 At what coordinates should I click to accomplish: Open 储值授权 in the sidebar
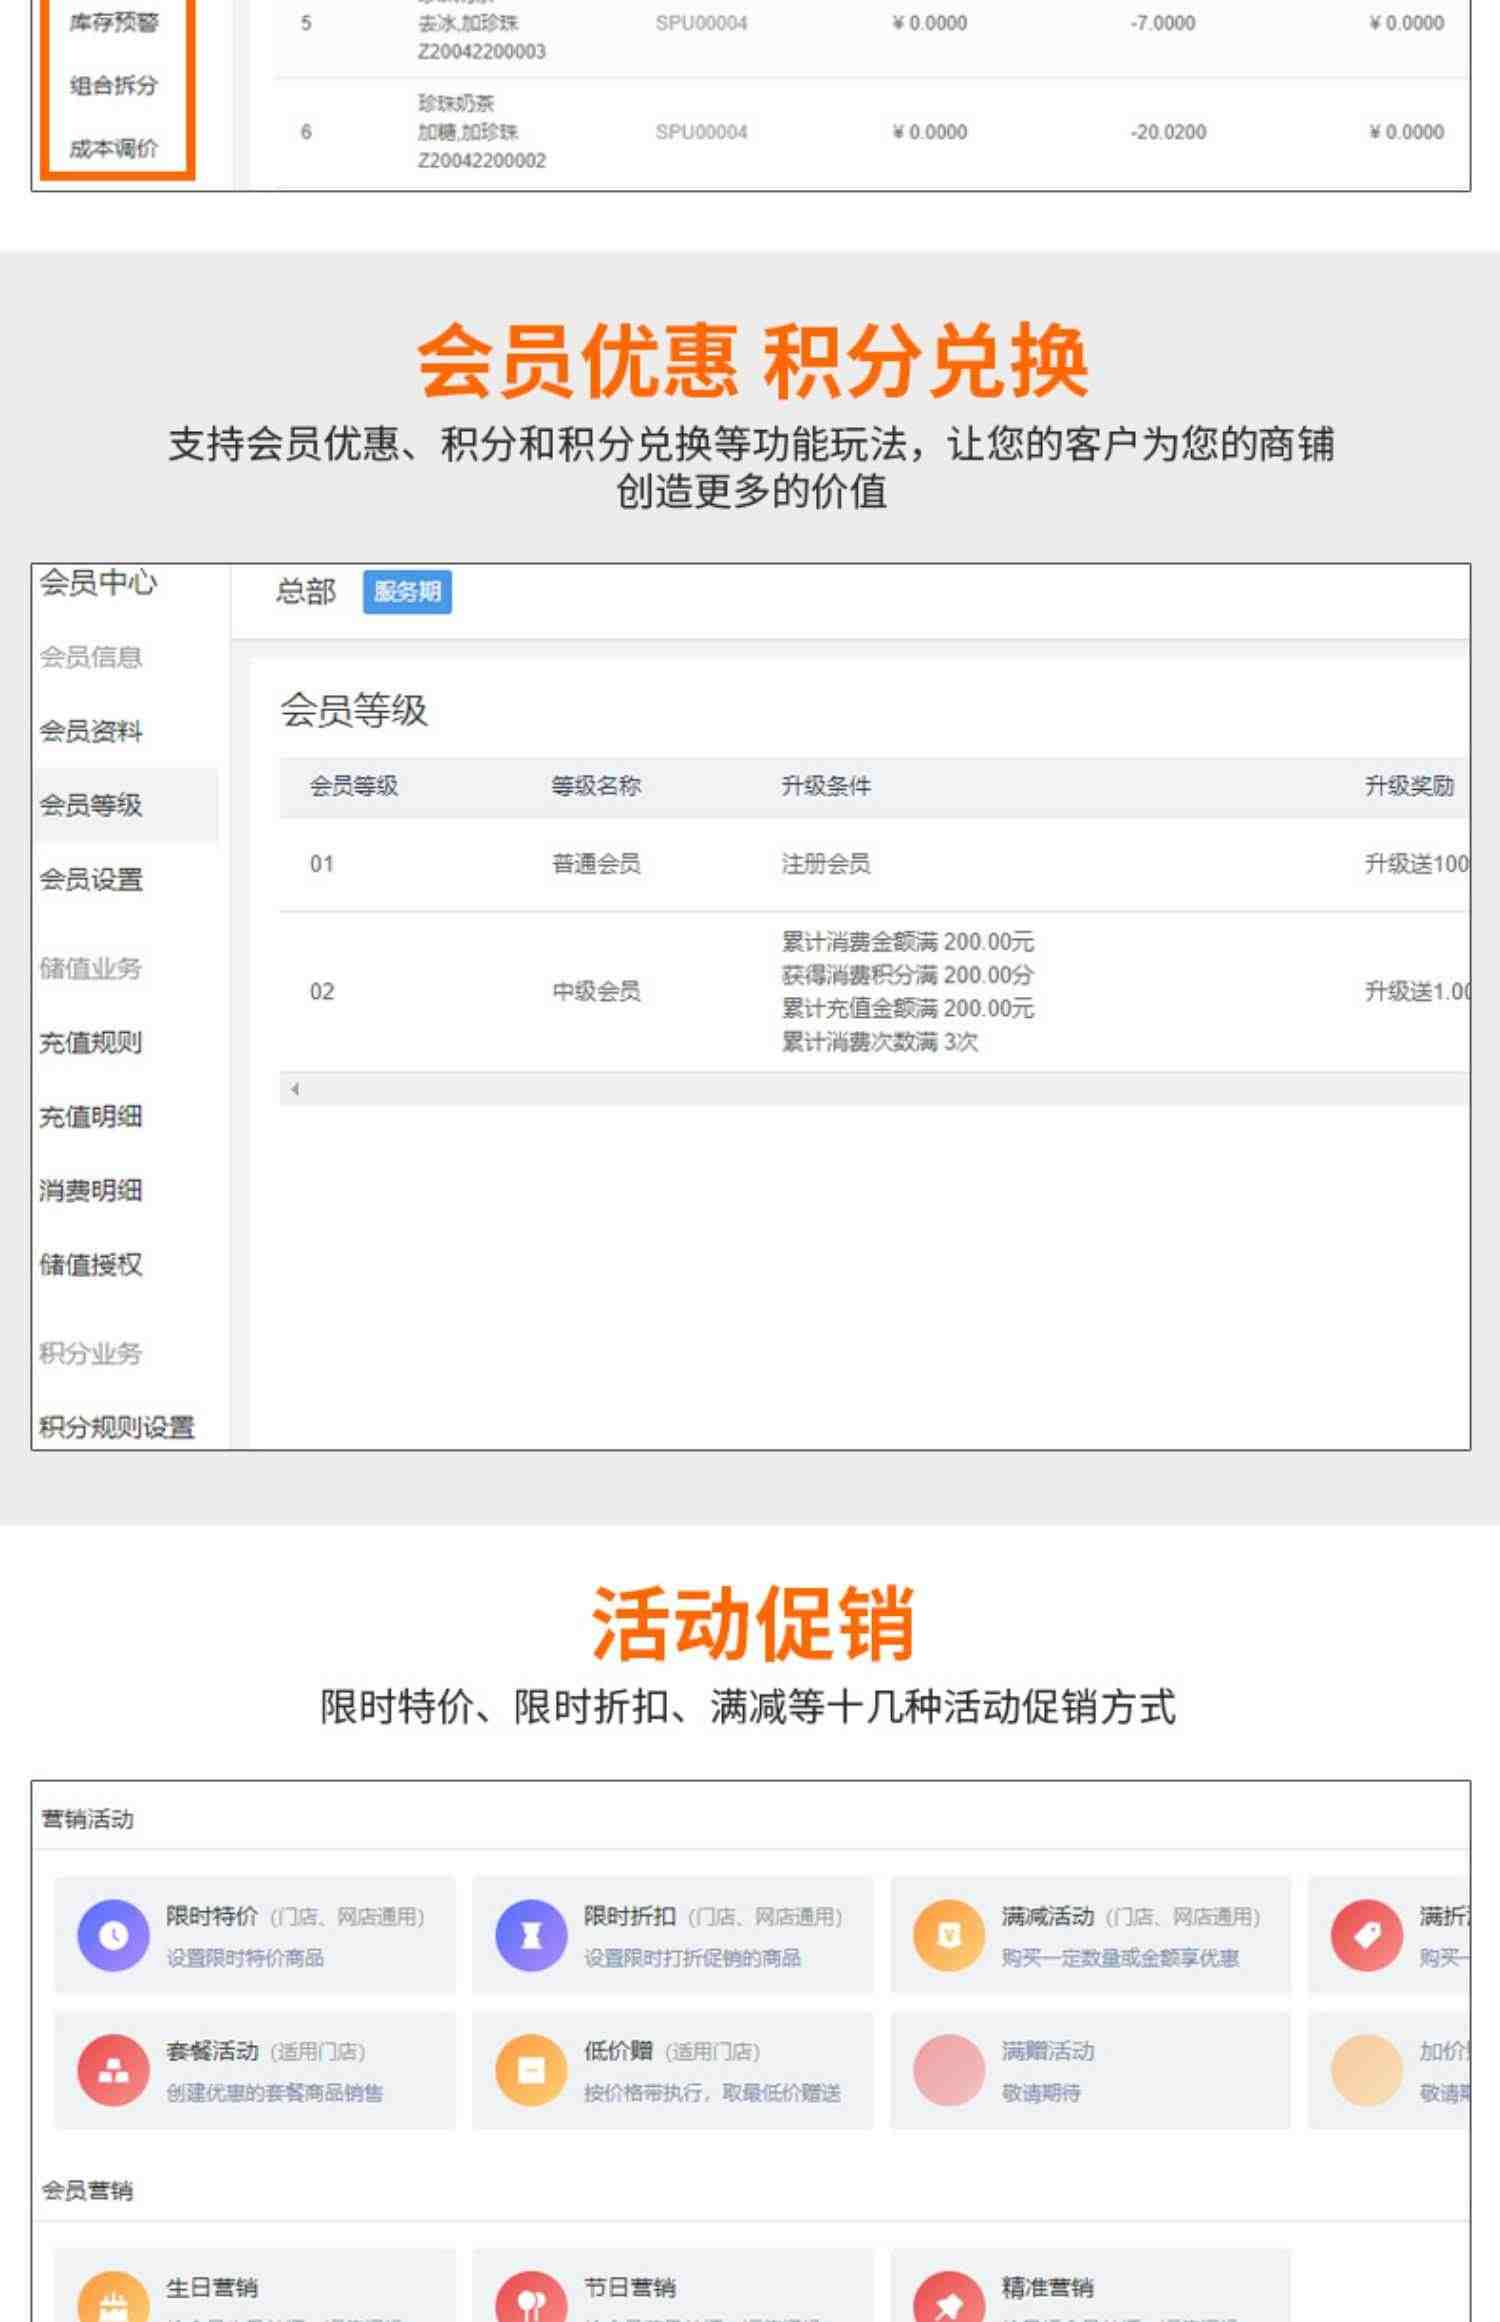pyautogui.click(x=91, y=1265)
